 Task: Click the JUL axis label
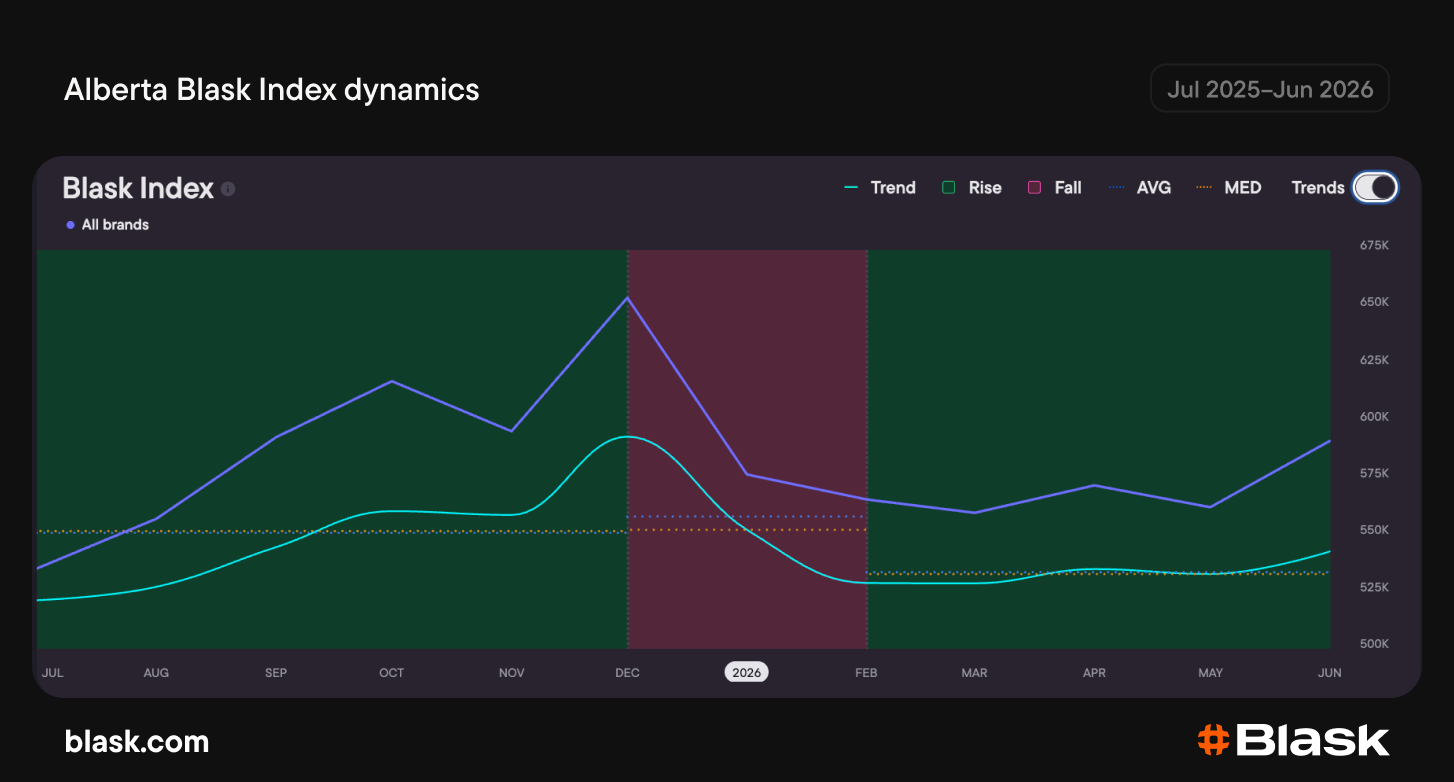(52, 673)
